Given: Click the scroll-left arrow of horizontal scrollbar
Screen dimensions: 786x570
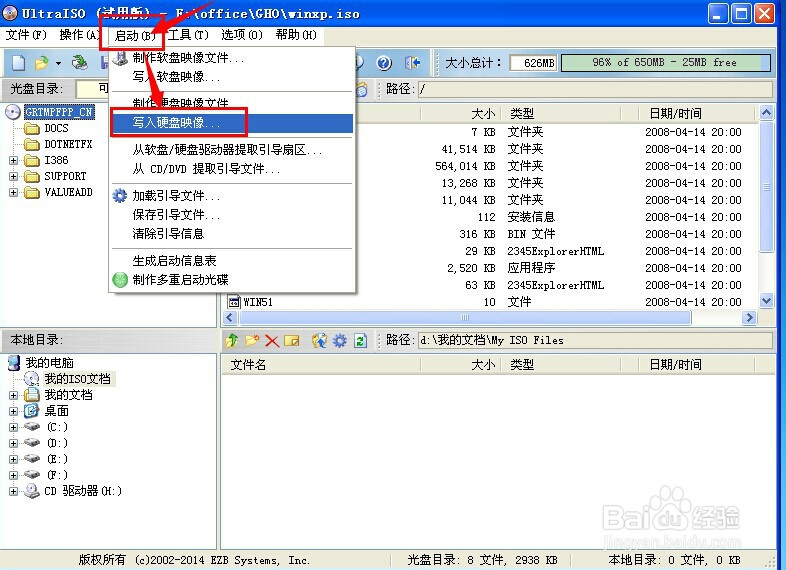Looking at the screenshot, I should click(x=231, y=317).
